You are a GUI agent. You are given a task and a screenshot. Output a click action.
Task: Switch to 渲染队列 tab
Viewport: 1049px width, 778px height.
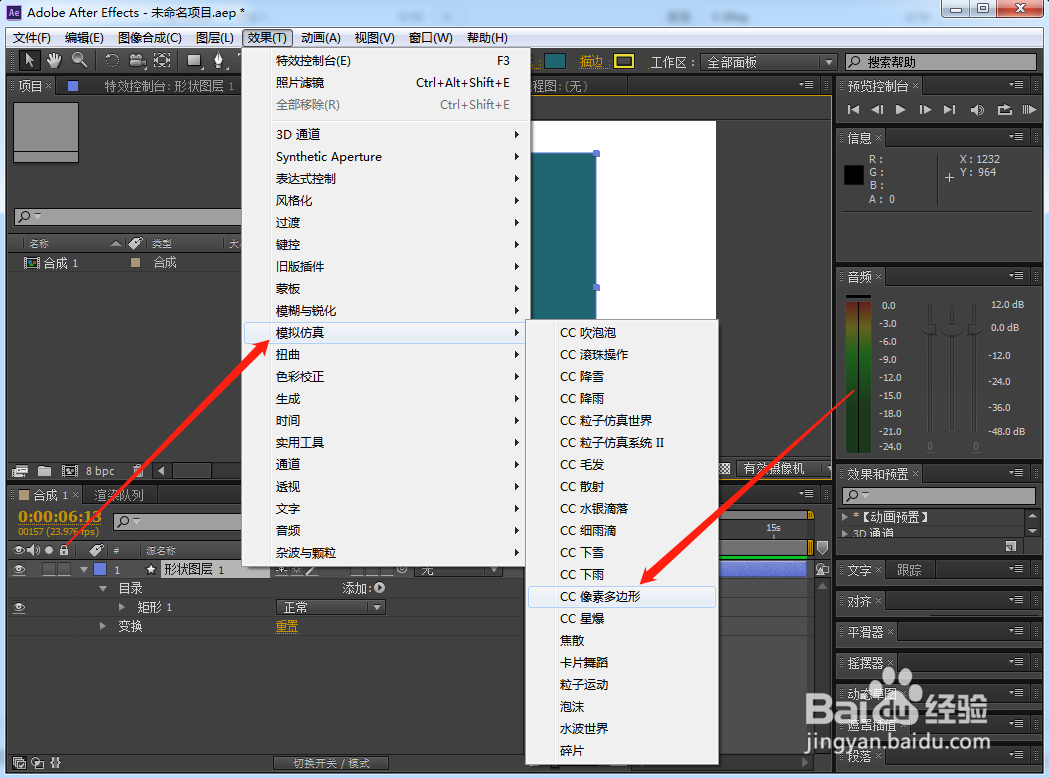(119, 495)
